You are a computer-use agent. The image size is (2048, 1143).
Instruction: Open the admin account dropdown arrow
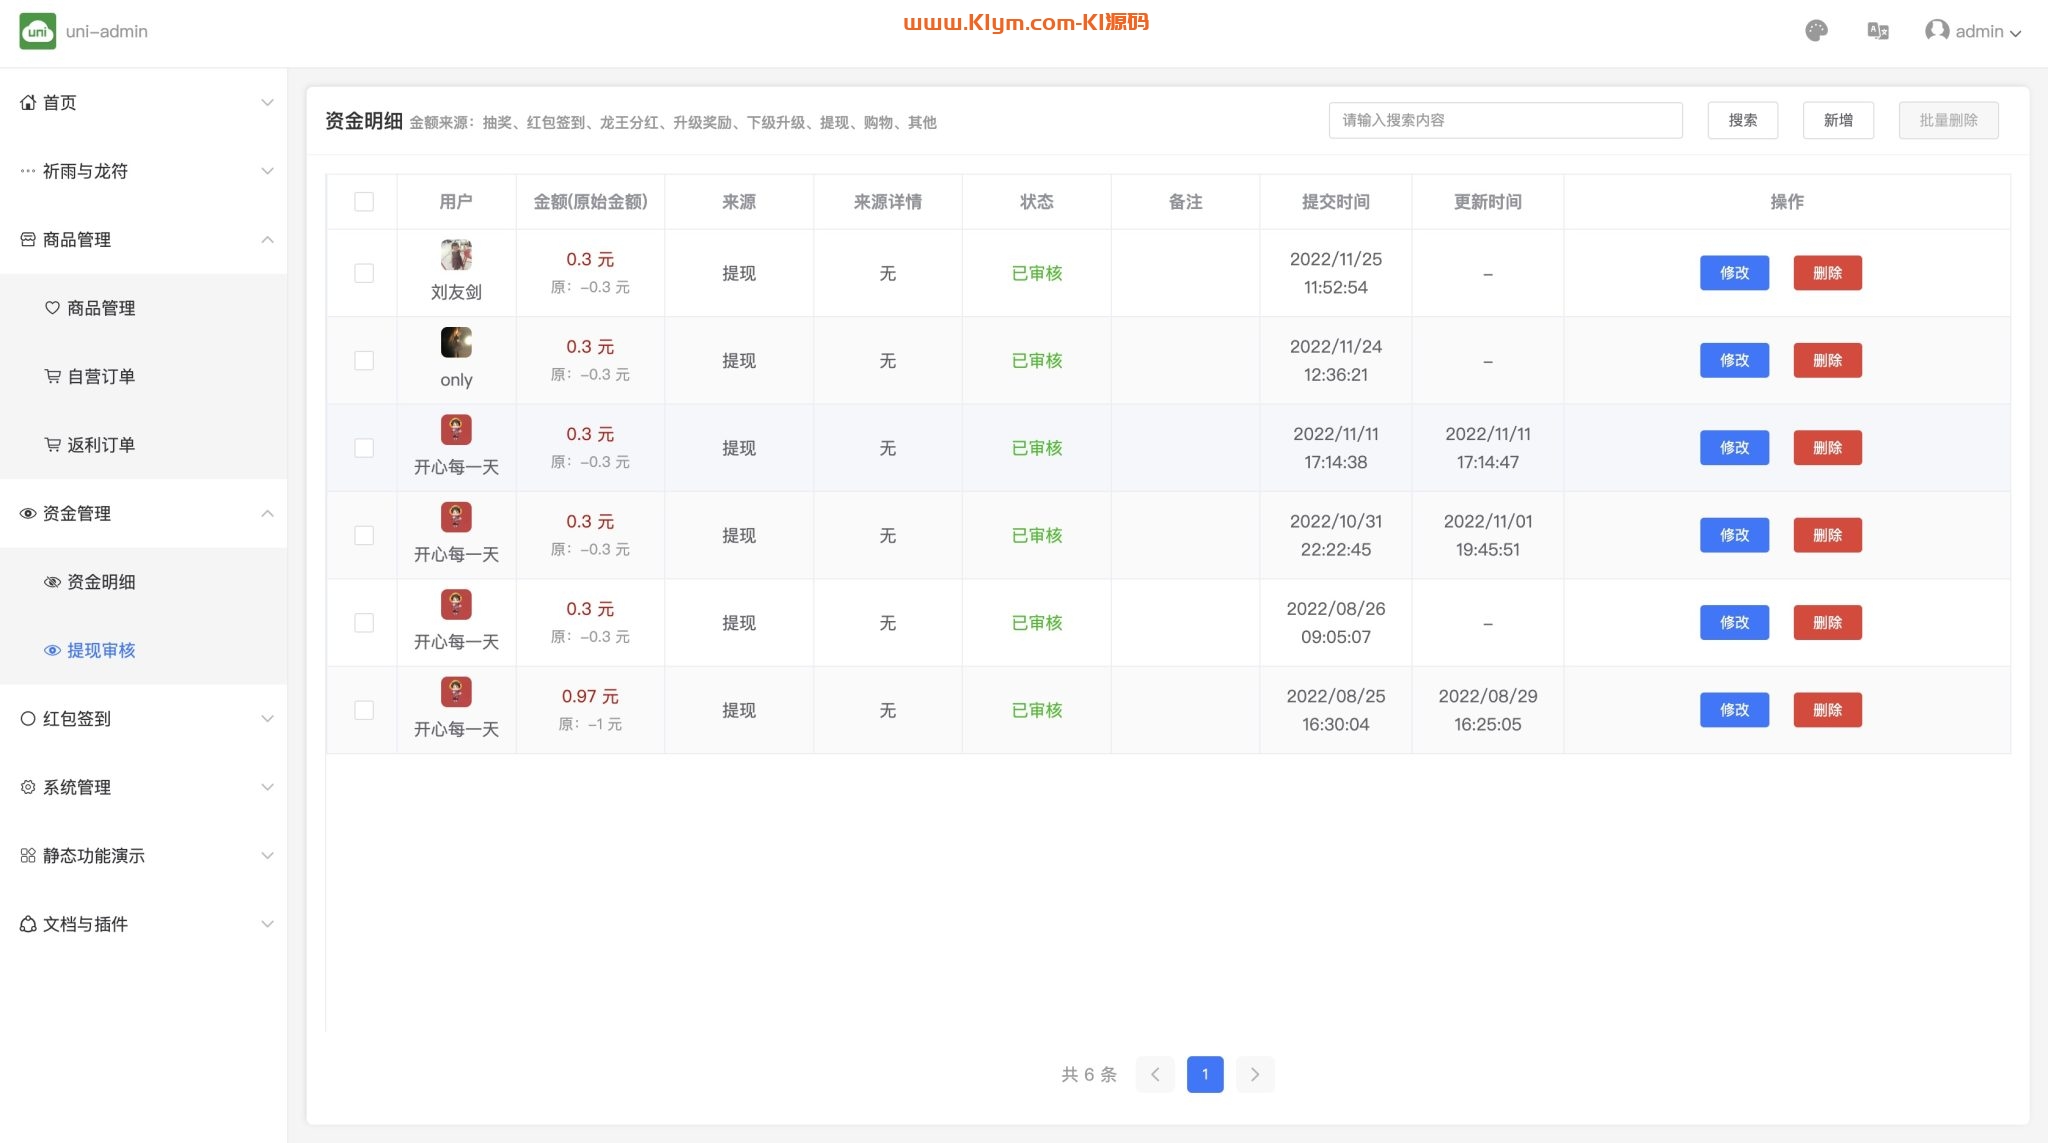pyautogui.click(x=2016, y=33)
